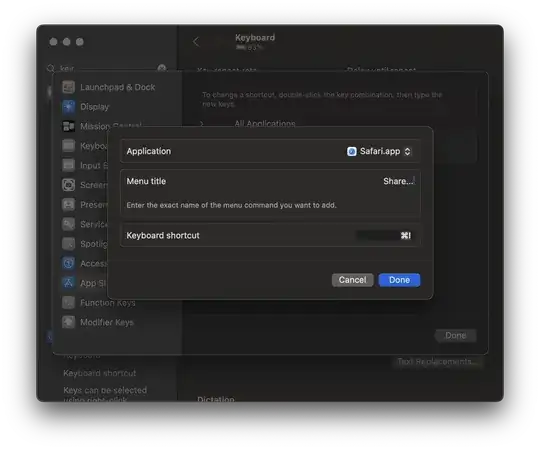Click the Mission Control icon
This screenshot has height=450, width=540.
[x=69, y=126]
